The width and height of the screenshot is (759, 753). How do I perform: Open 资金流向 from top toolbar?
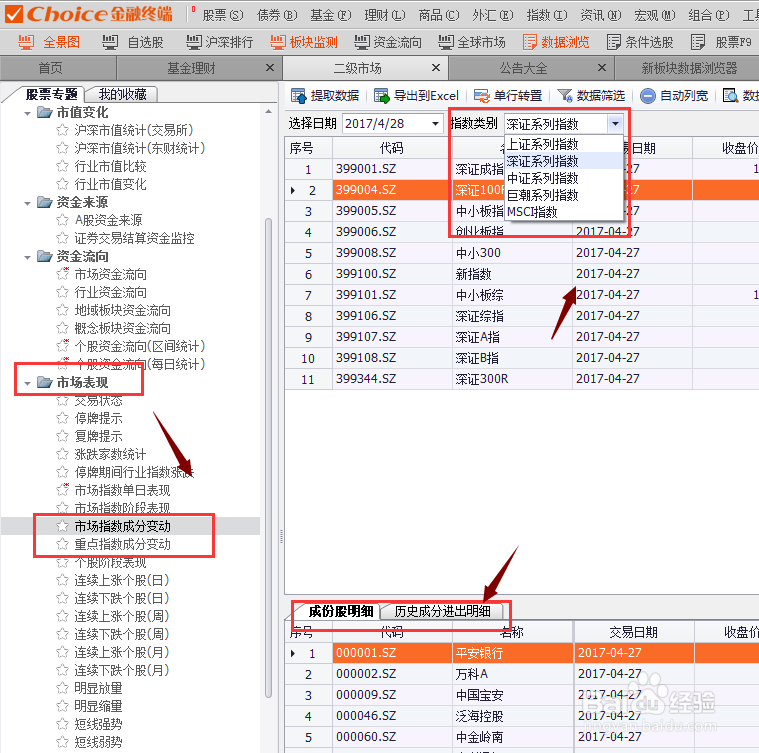tap(388, 42)
